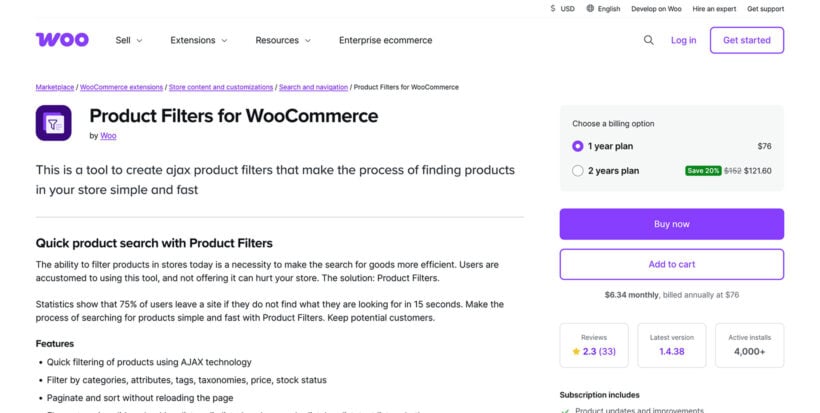Go to the Marketplace breadcrumb
The height and width of the screenshot is (413, 820).
tap(55, 87)
